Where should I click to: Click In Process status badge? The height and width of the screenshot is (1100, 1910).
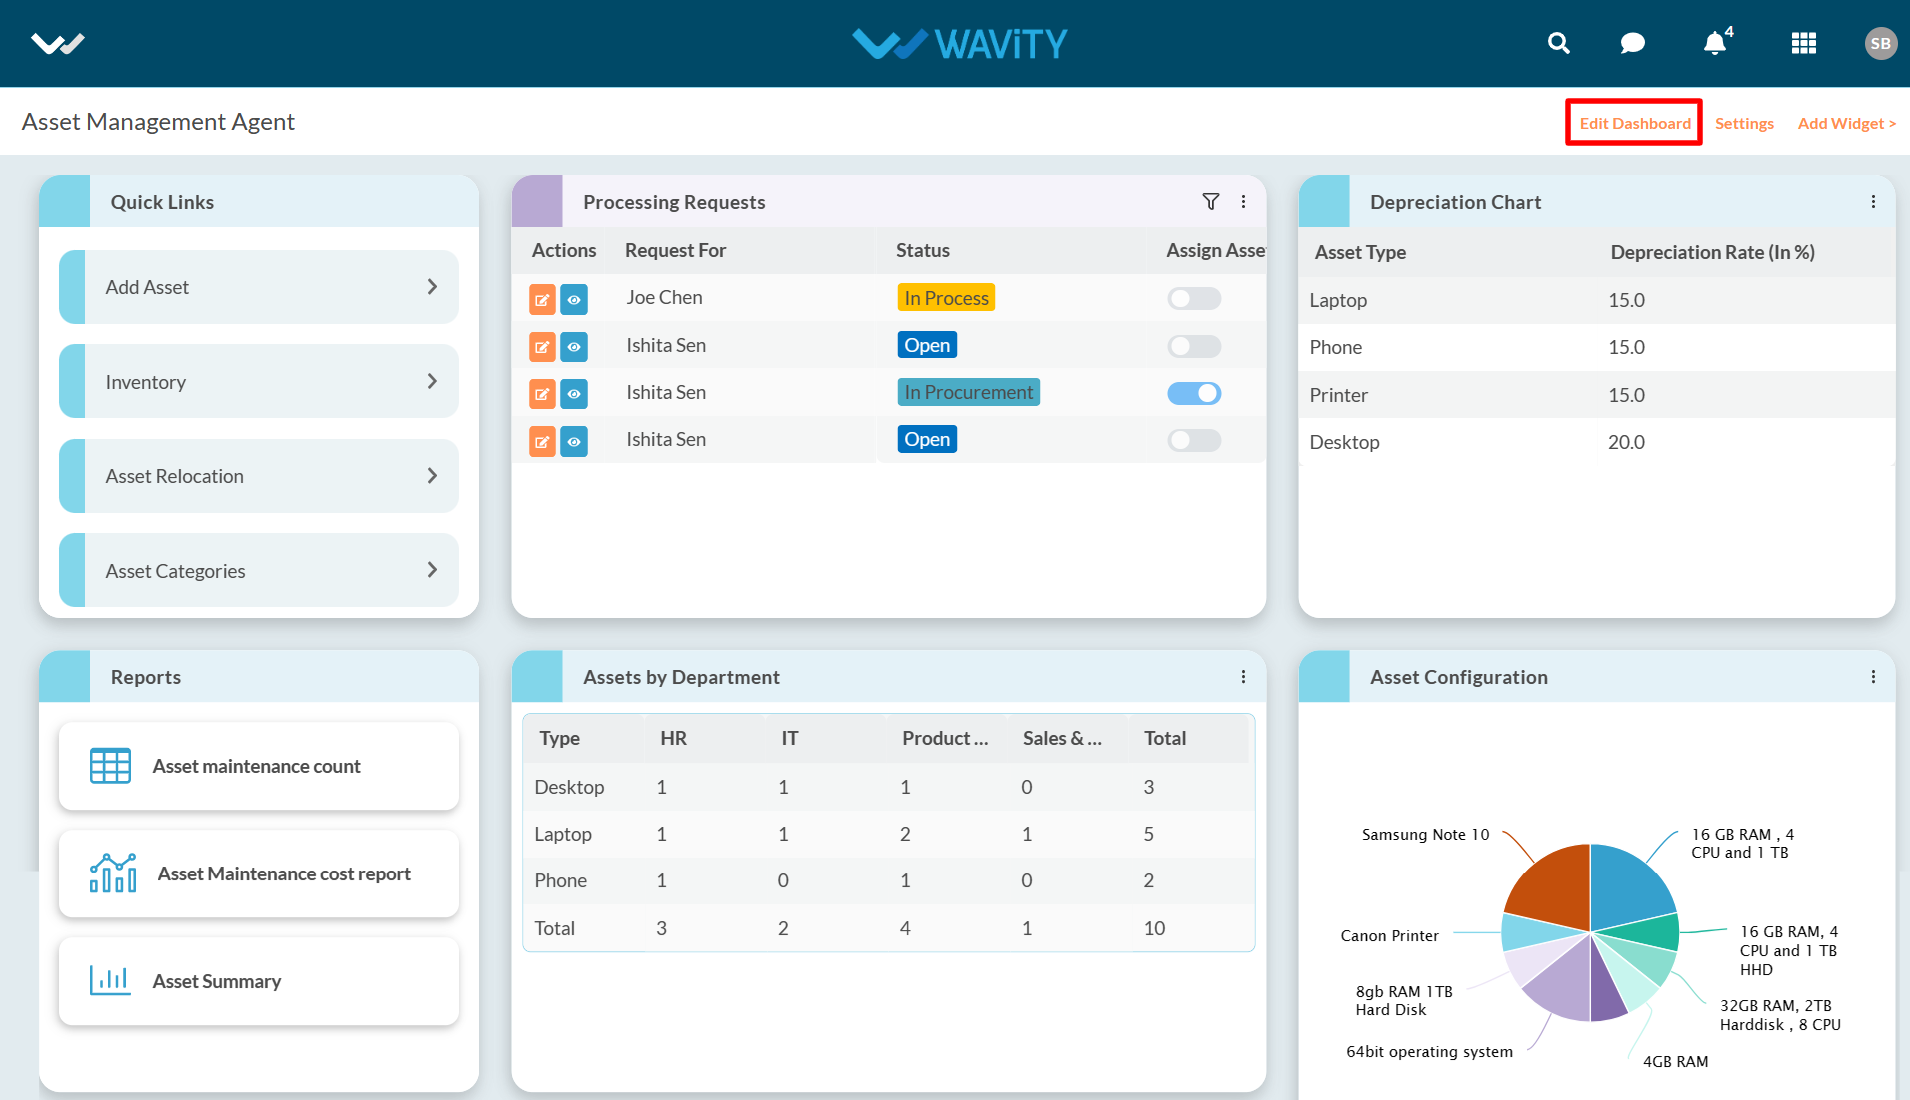(x=946, y=298)
